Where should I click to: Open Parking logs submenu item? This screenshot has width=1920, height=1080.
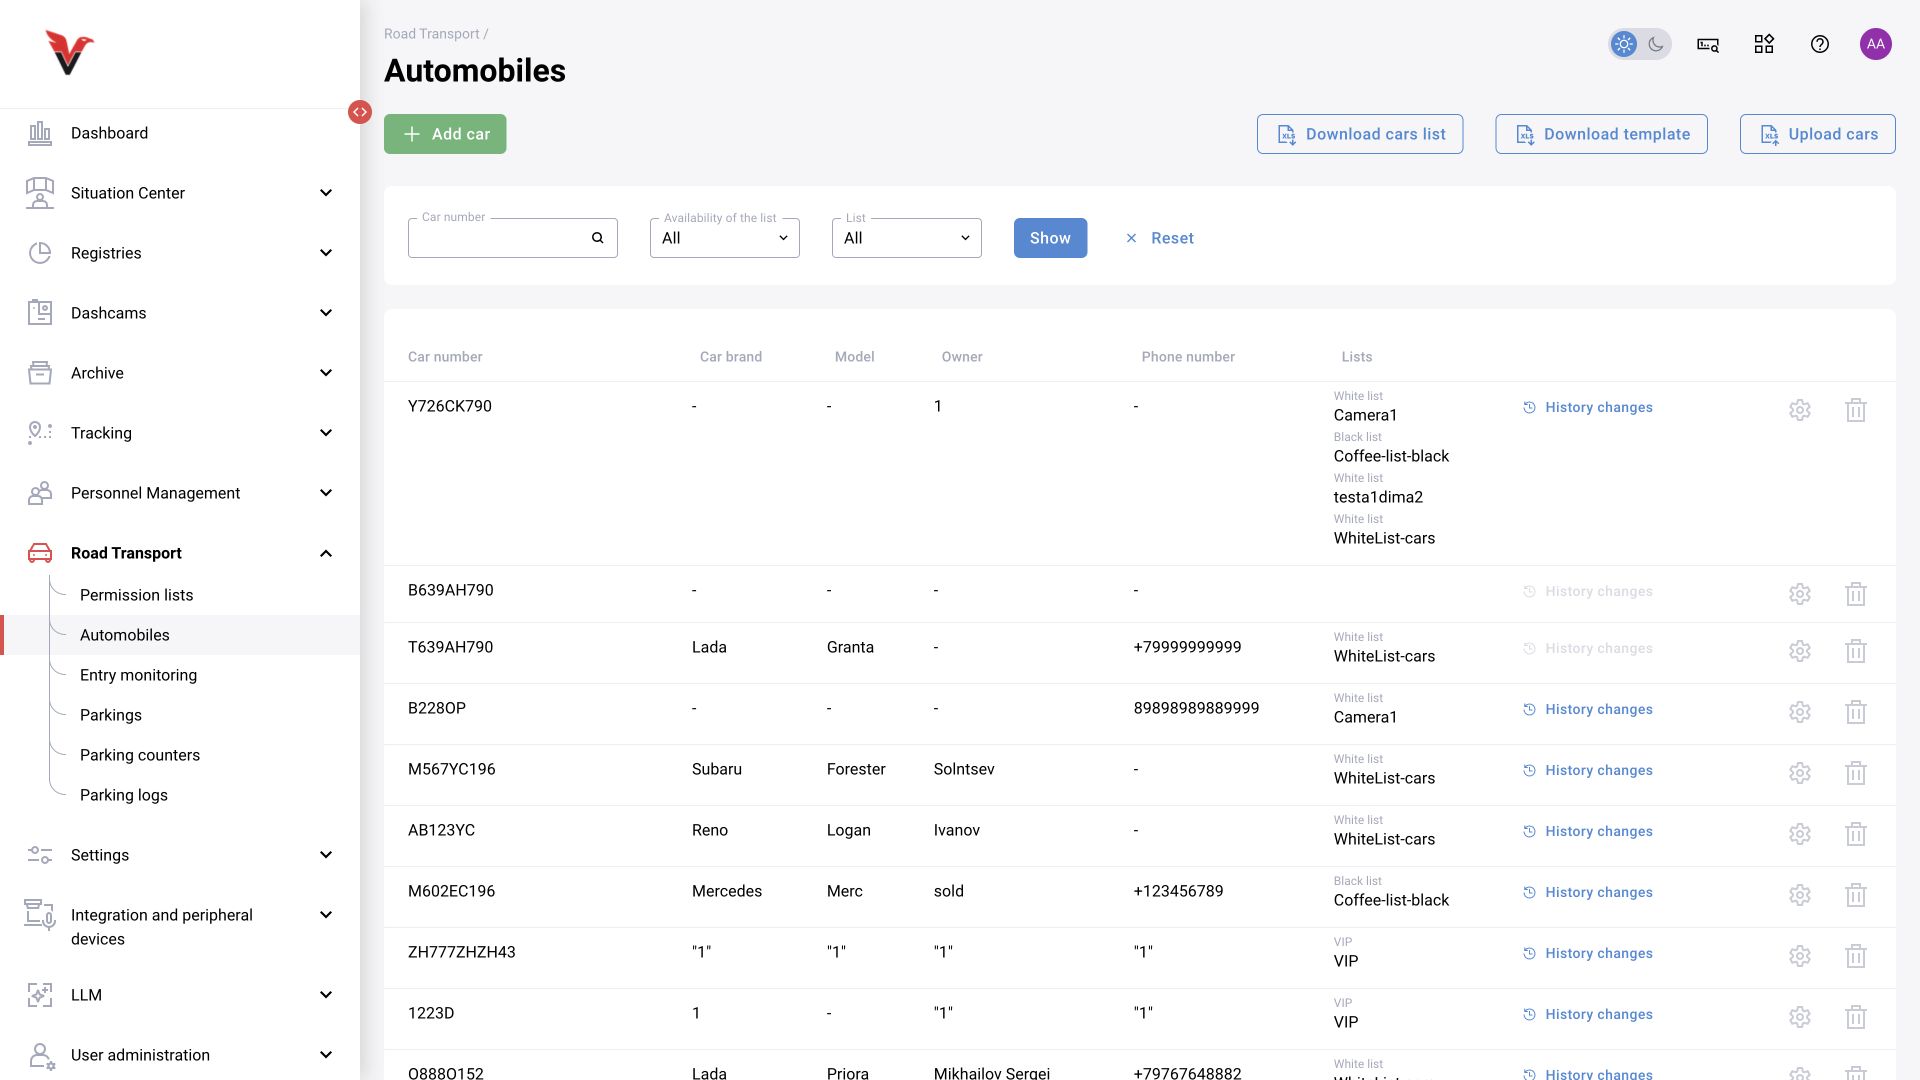coord(124,795)
